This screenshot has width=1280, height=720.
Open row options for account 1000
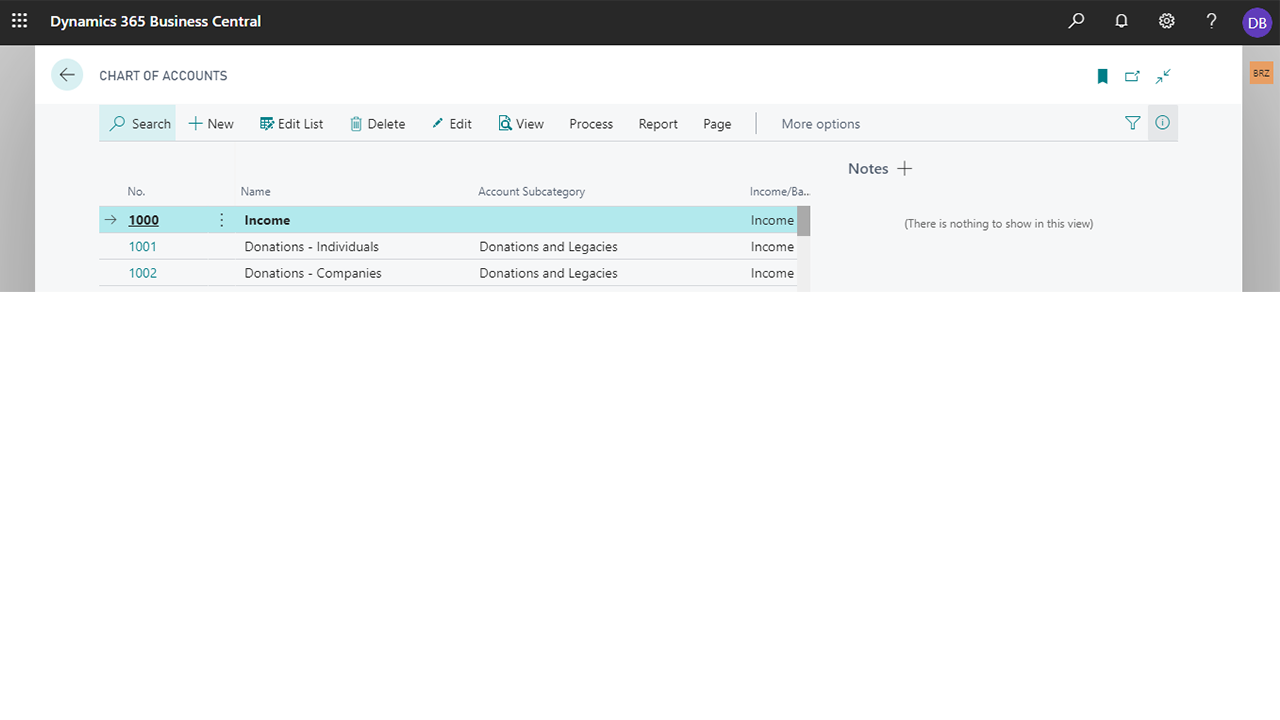(x=222, y=220)
